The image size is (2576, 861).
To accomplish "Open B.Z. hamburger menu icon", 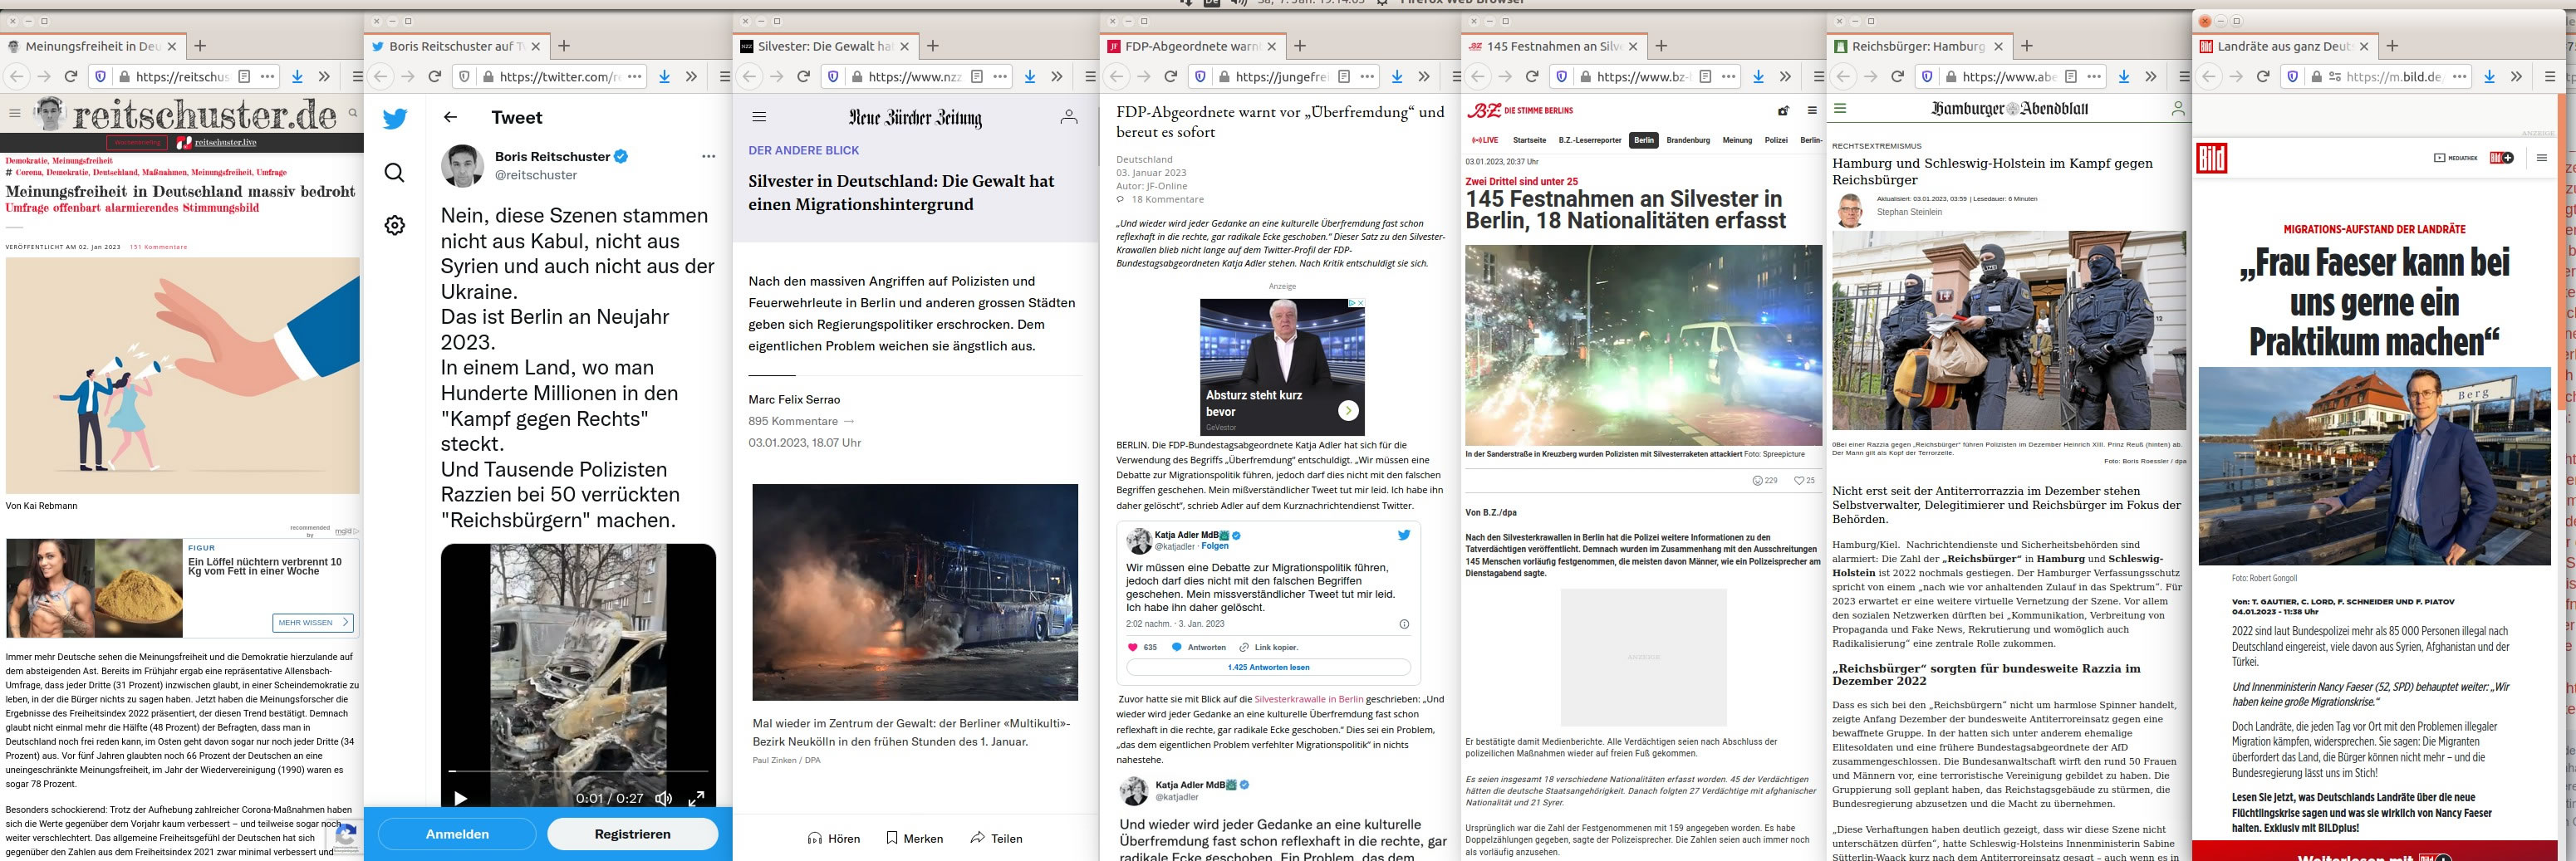I will (x=1811, y=110).
